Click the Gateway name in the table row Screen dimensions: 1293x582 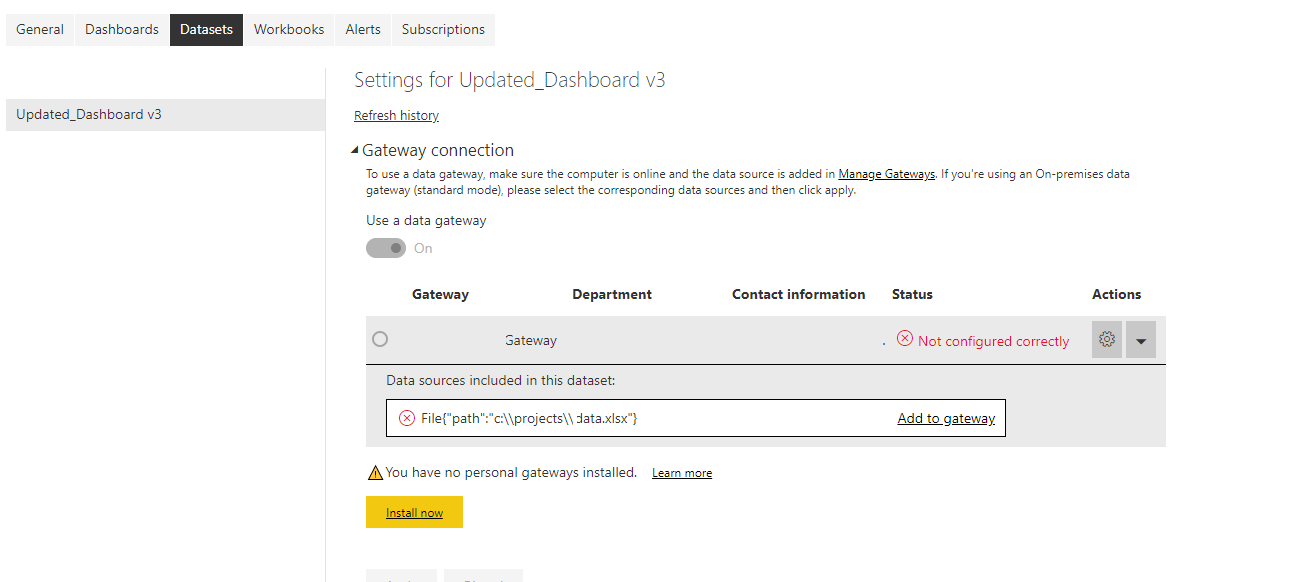point(530,340)
